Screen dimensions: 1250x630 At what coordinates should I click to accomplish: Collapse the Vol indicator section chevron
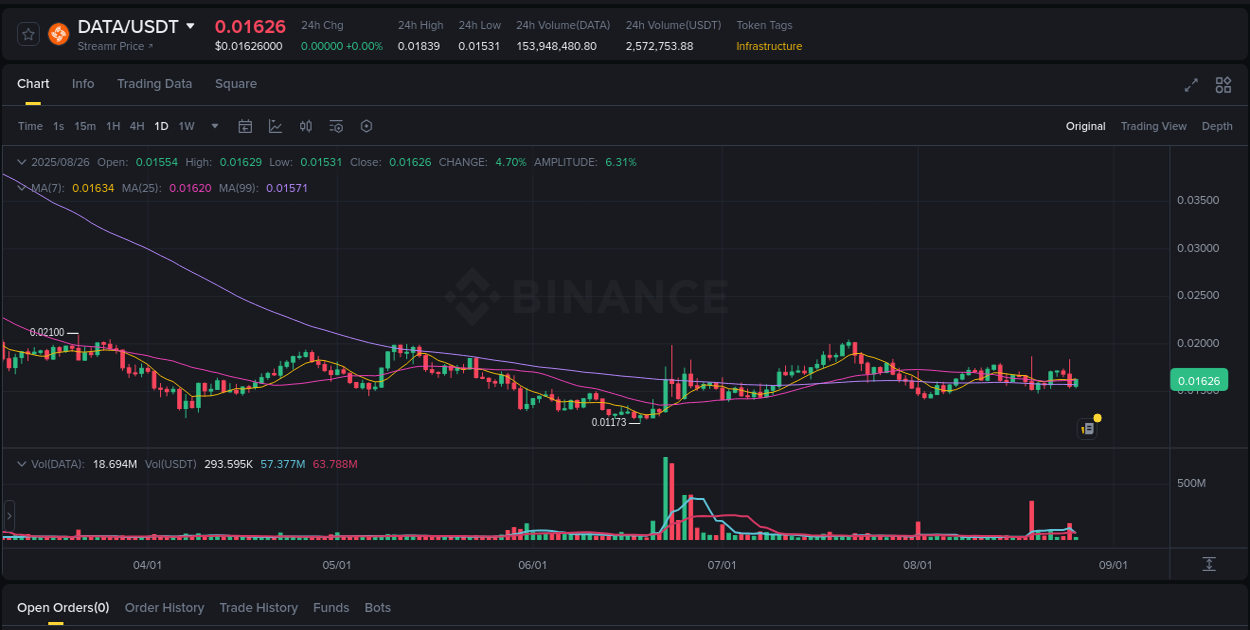click(22, 463)
